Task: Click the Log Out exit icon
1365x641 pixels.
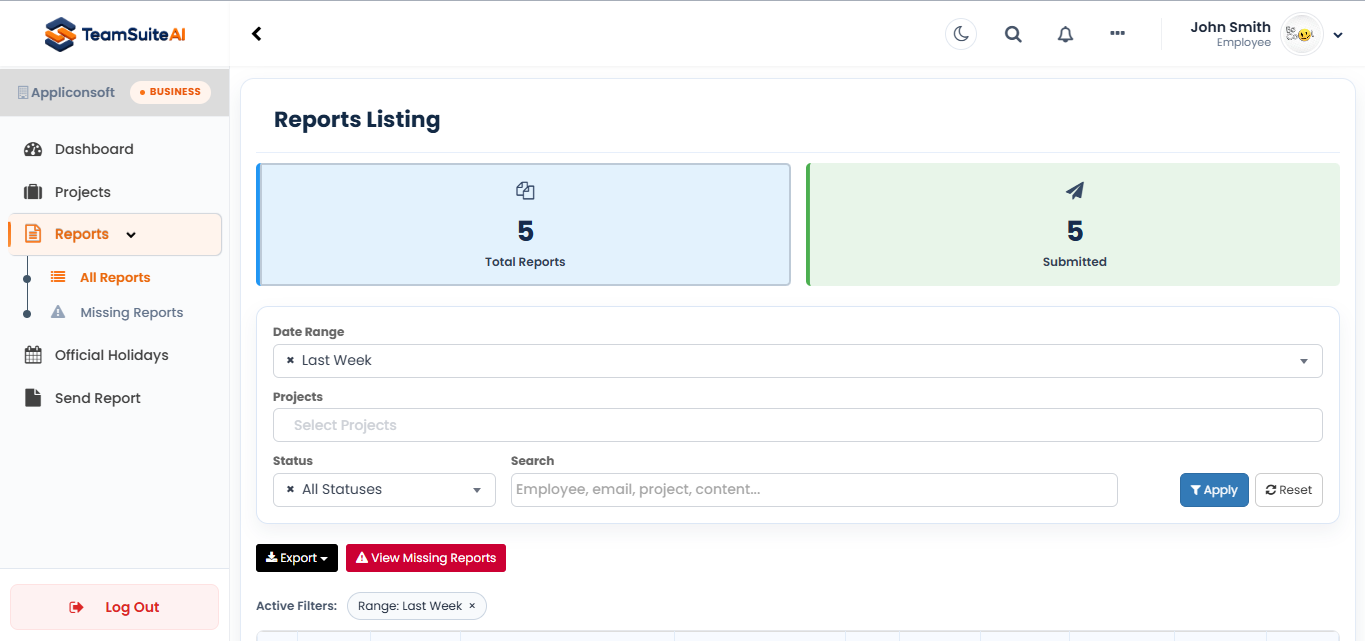Action: point(77,607)
